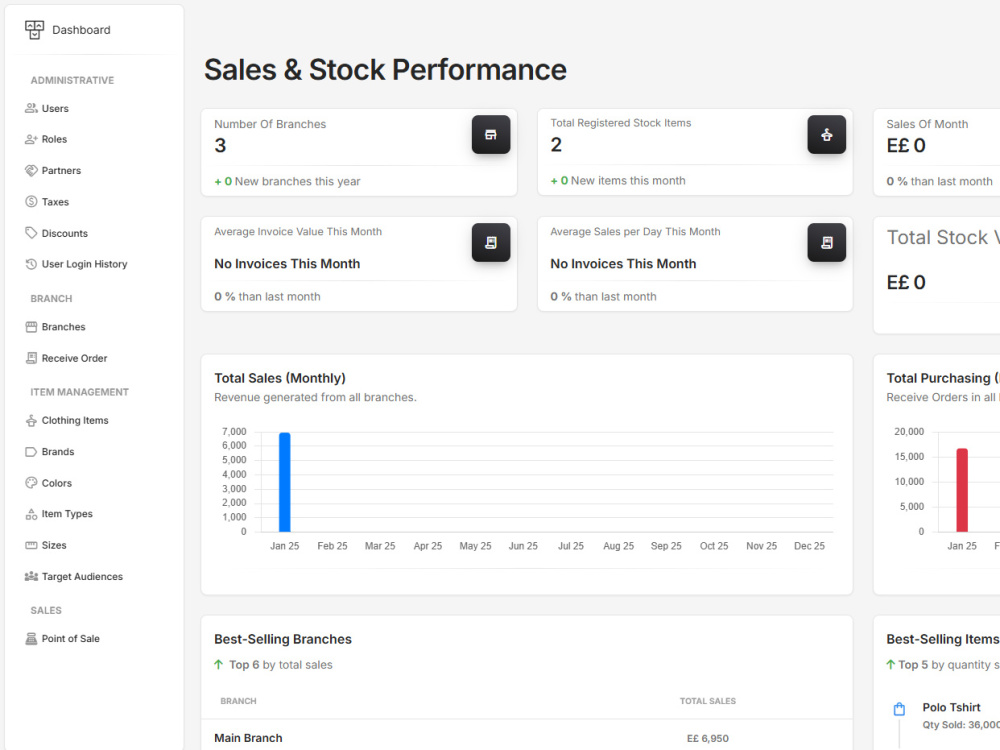Open Discounts in the sidebar
1000x750 pixels.
56,233
